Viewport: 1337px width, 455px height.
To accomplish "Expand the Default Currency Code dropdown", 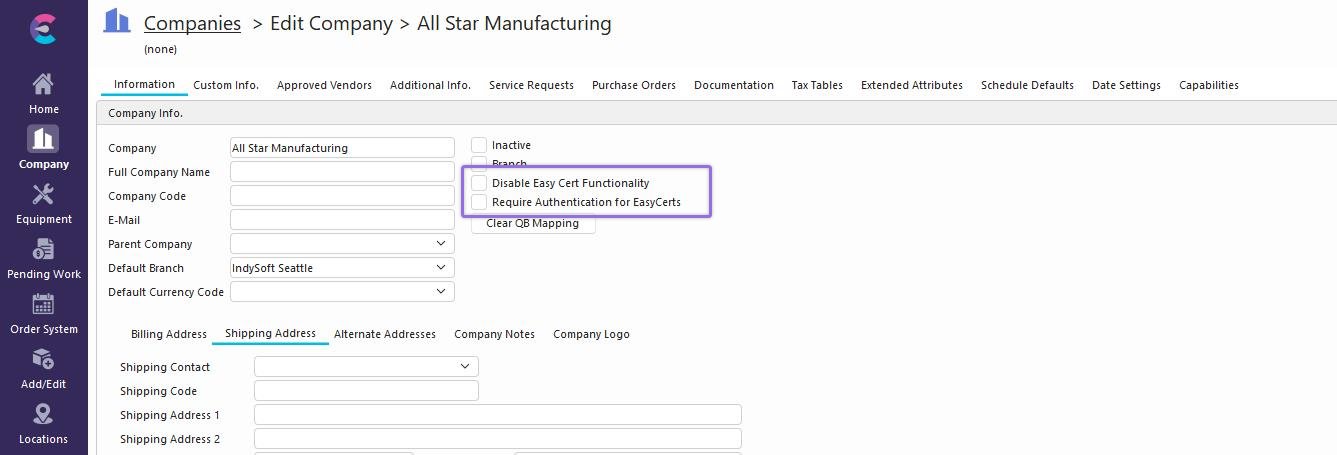I will (x=441, y=292).
